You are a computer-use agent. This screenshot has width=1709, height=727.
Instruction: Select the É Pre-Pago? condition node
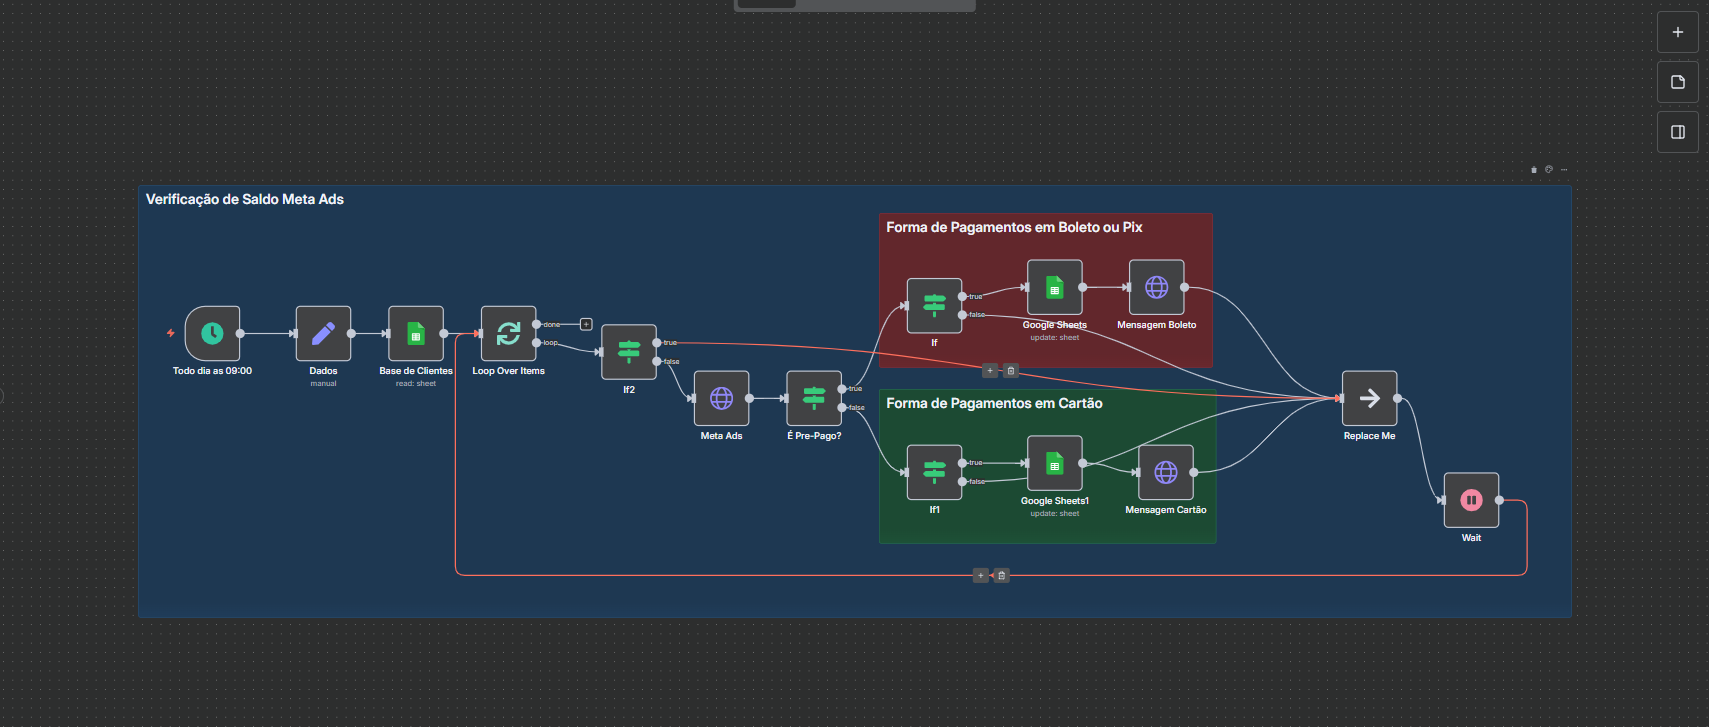pos(814,398)
